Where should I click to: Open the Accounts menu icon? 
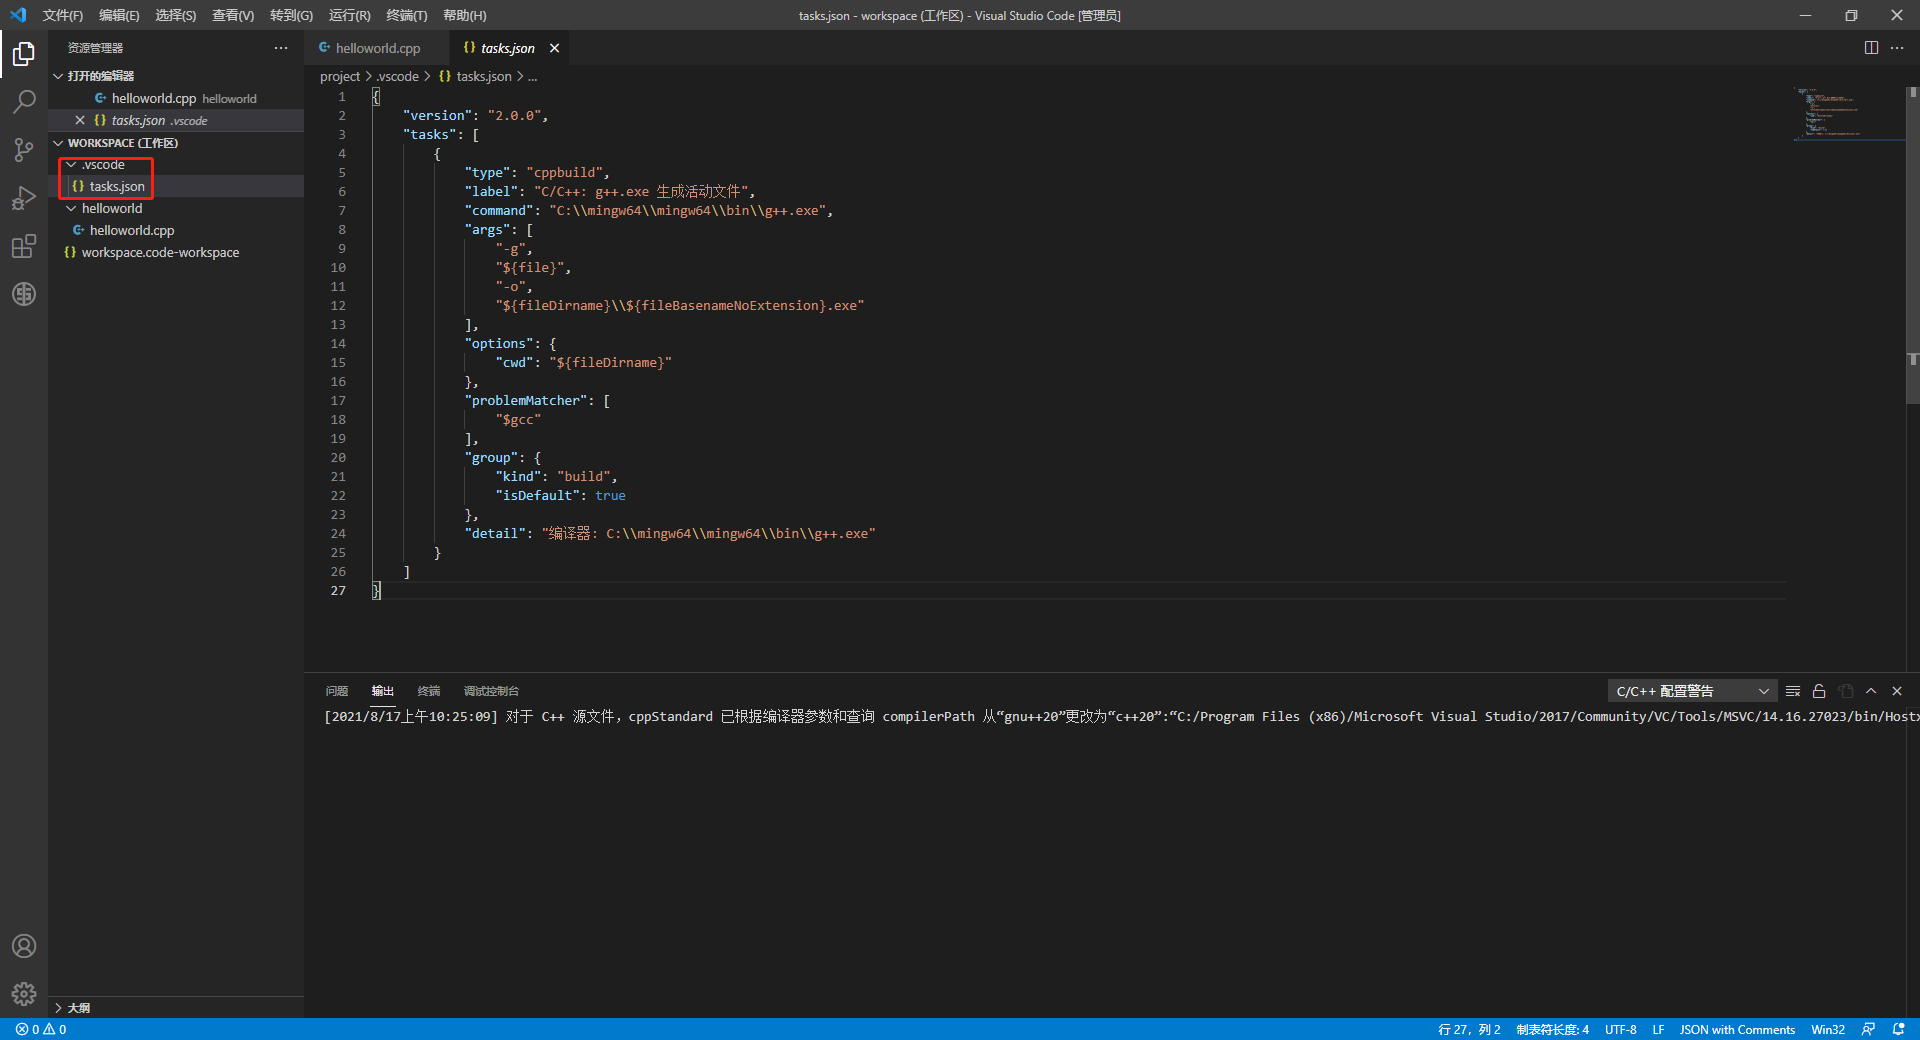(x=24, y=946)
